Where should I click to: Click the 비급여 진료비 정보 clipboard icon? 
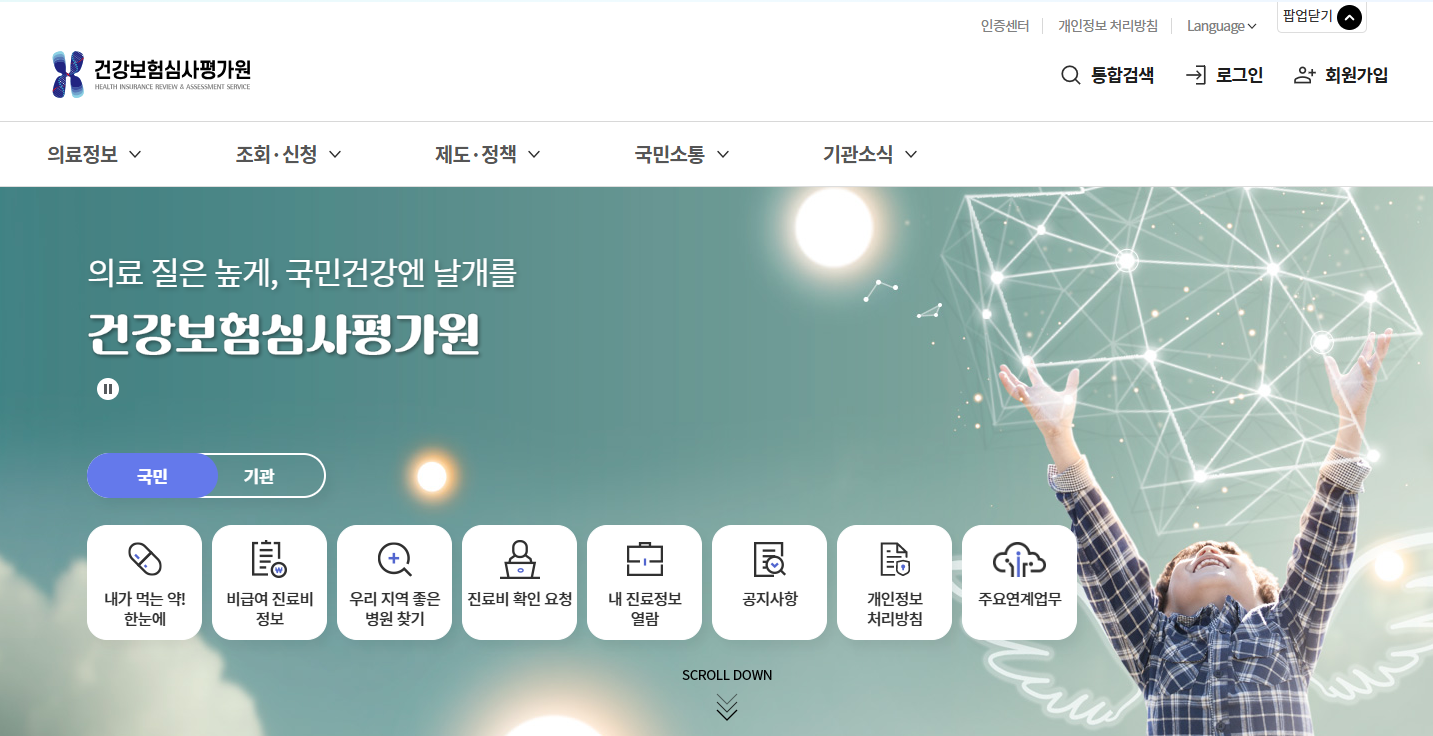pyautogui.click(x=269, y=559)
